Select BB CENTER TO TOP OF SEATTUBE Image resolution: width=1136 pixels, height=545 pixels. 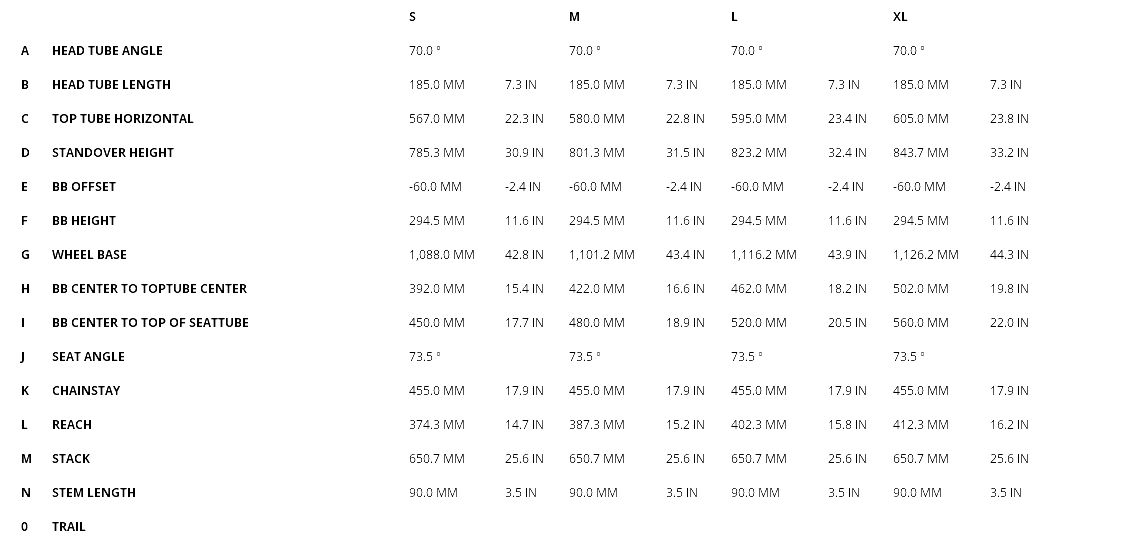(150, 323)
